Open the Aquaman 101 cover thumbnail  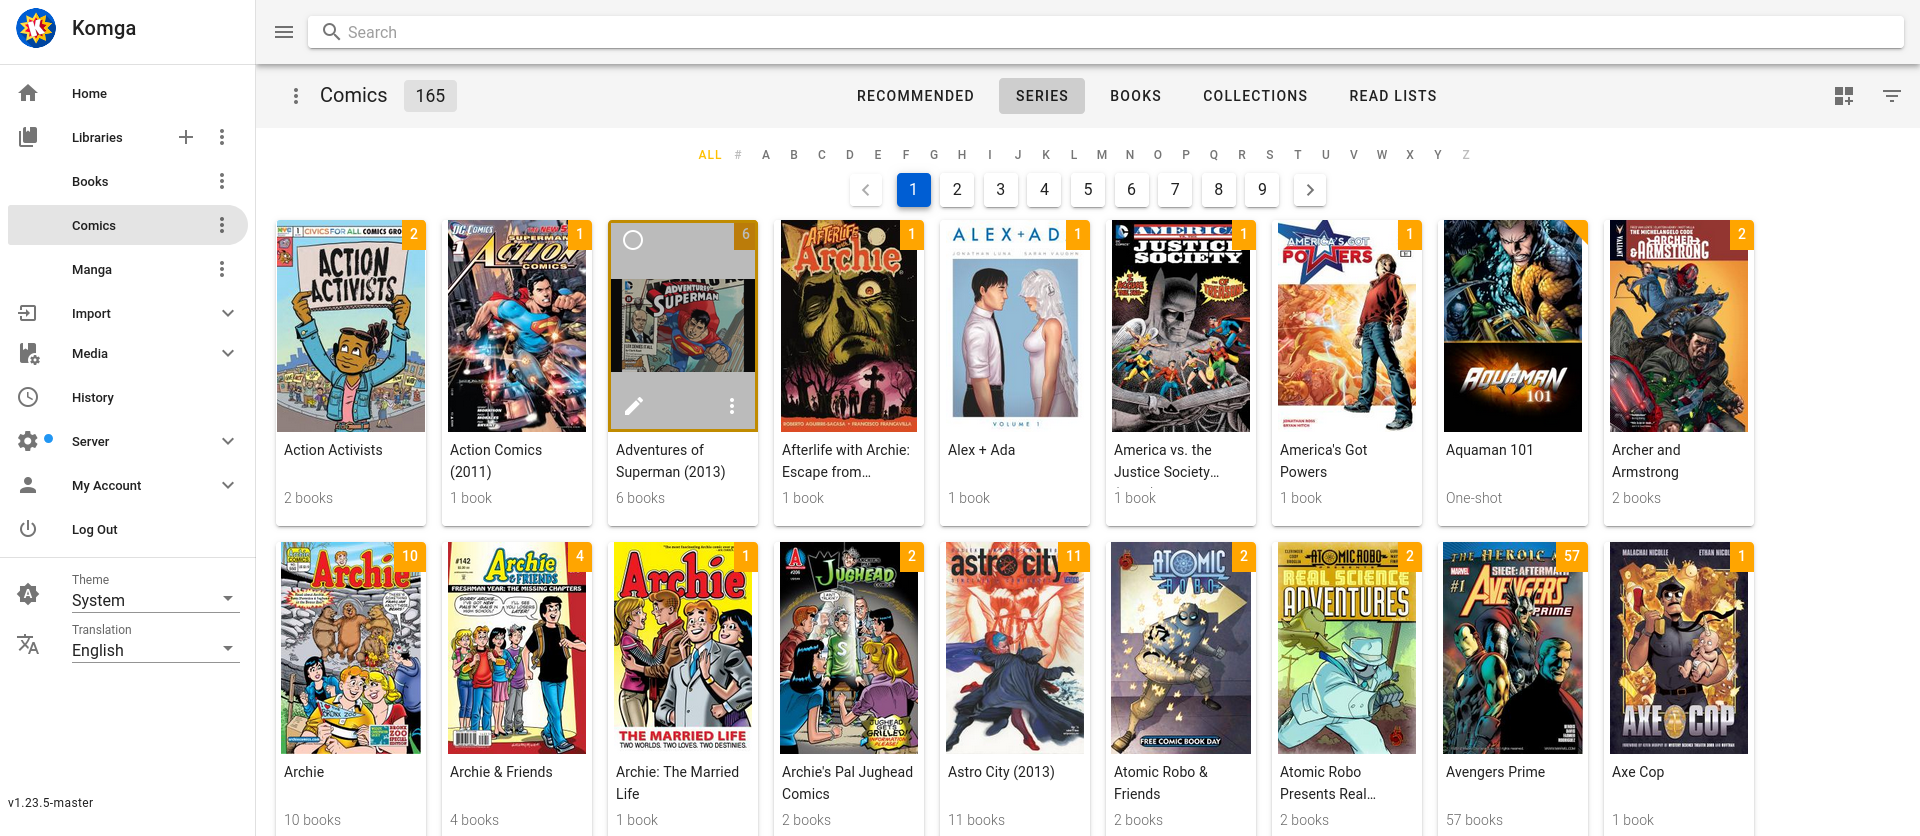click(x=1513, y=326)
